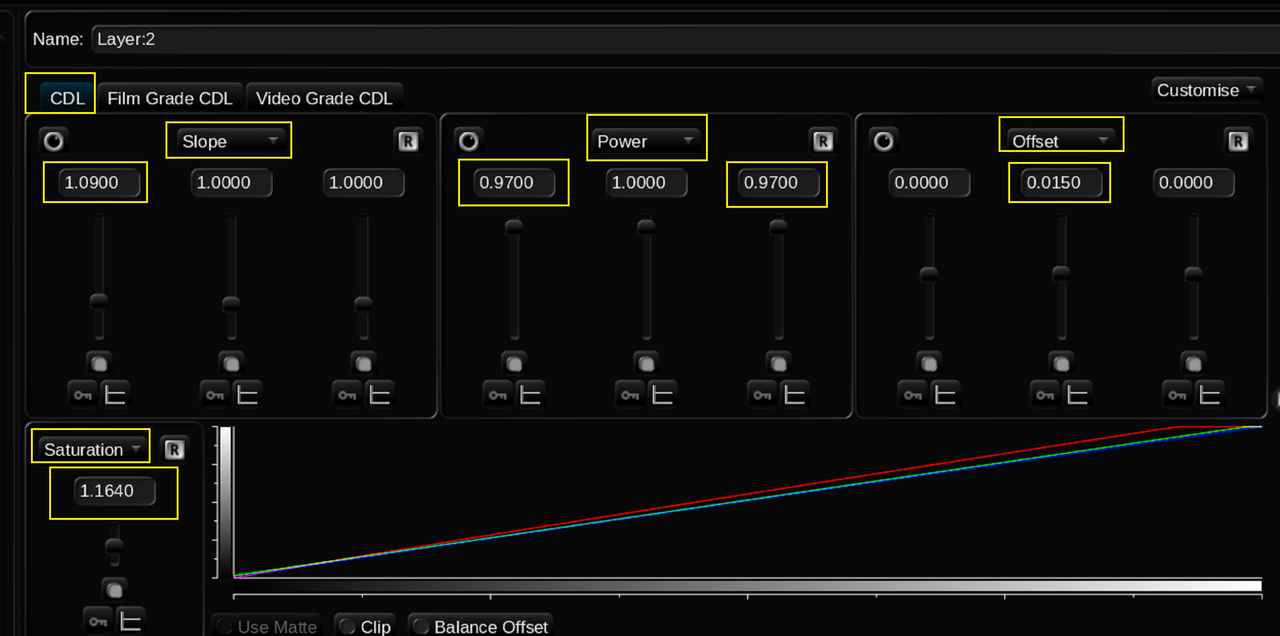
Task: Click the Power red value field
Action: tap(514, 183)
